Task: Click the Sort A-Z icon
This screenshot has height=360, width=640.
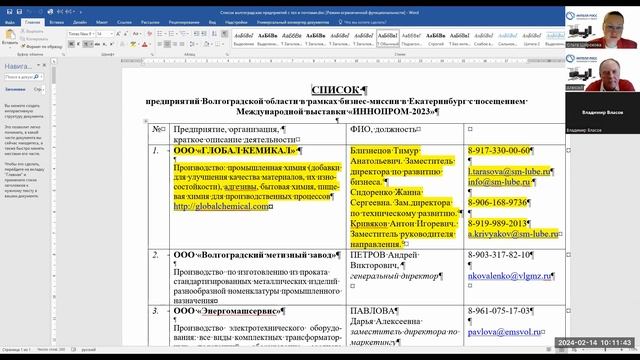Action: pyautogui.click(x=214, y=34)
